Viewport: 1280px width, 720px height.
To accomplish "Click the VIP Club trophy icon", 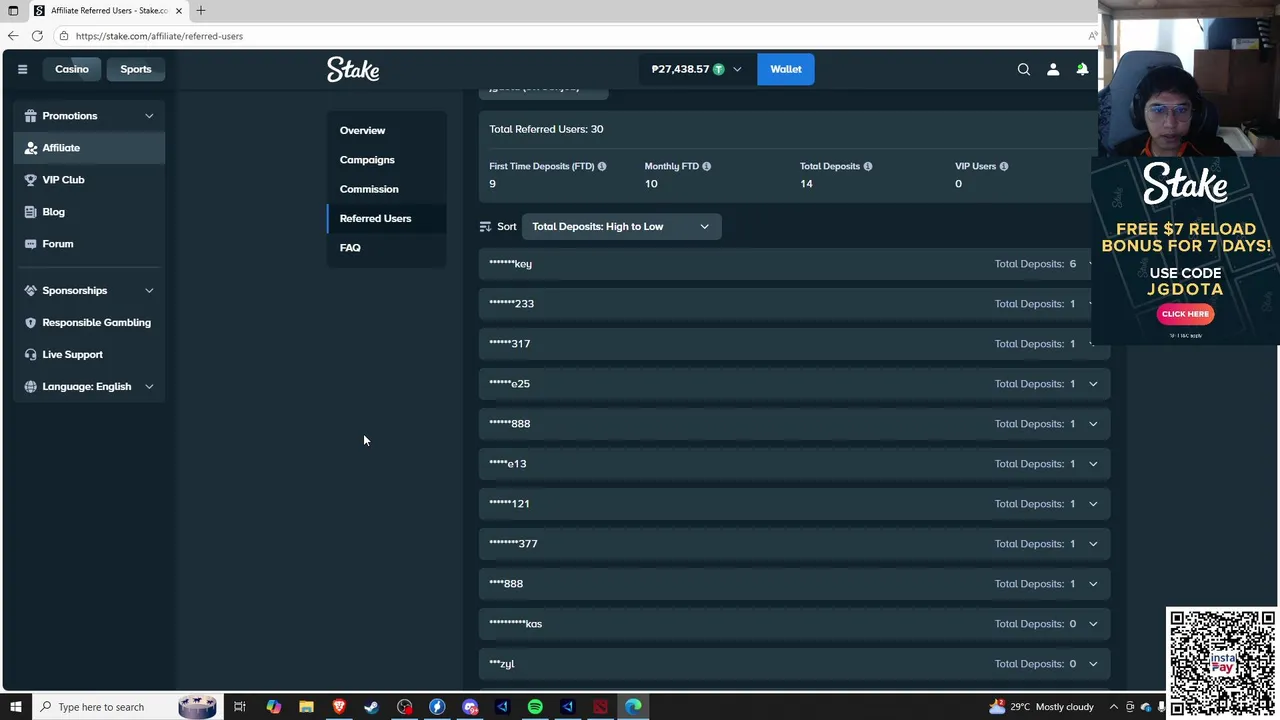I will 30,180.
